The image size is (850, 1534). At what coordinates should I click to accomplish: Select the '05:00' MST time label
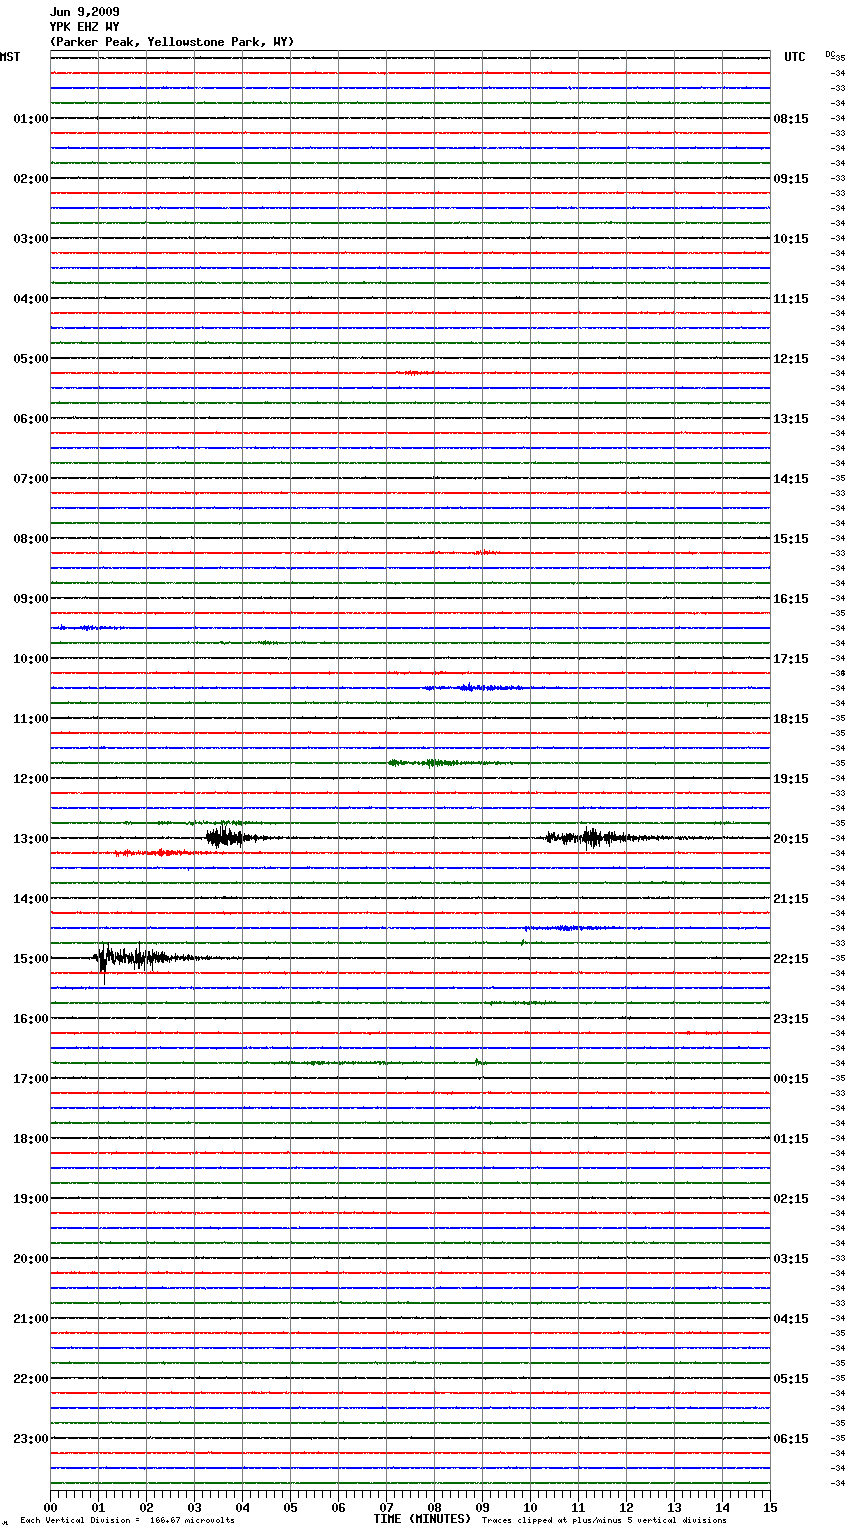[x=31, y=359]
